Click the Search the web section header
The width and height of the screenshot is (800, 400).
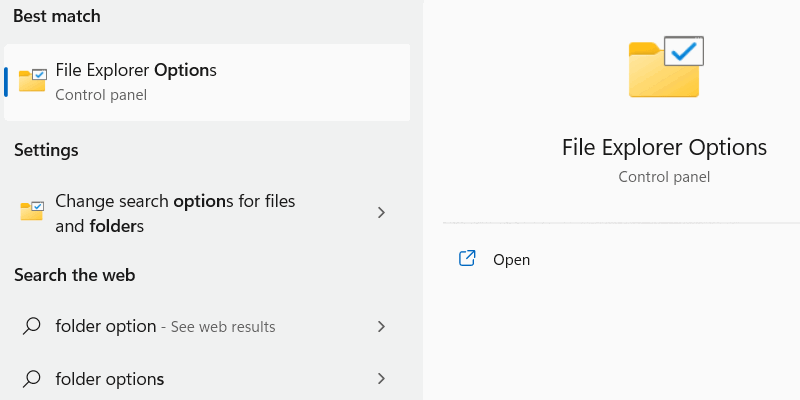[x=75, y=275]
